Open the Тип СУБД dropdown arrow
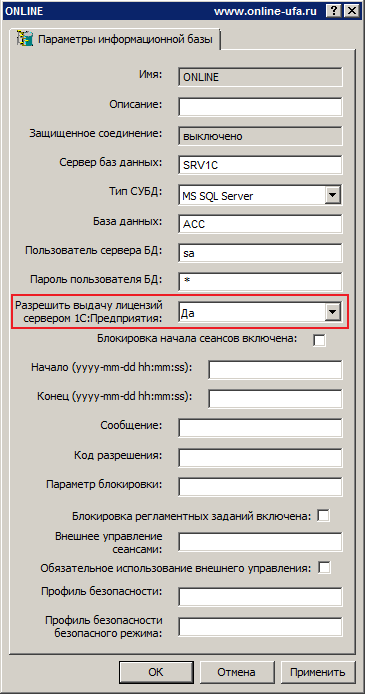Image resolution: width=365 pixels, height=694 pixels. pyautogui.click(x=332, y=195)
